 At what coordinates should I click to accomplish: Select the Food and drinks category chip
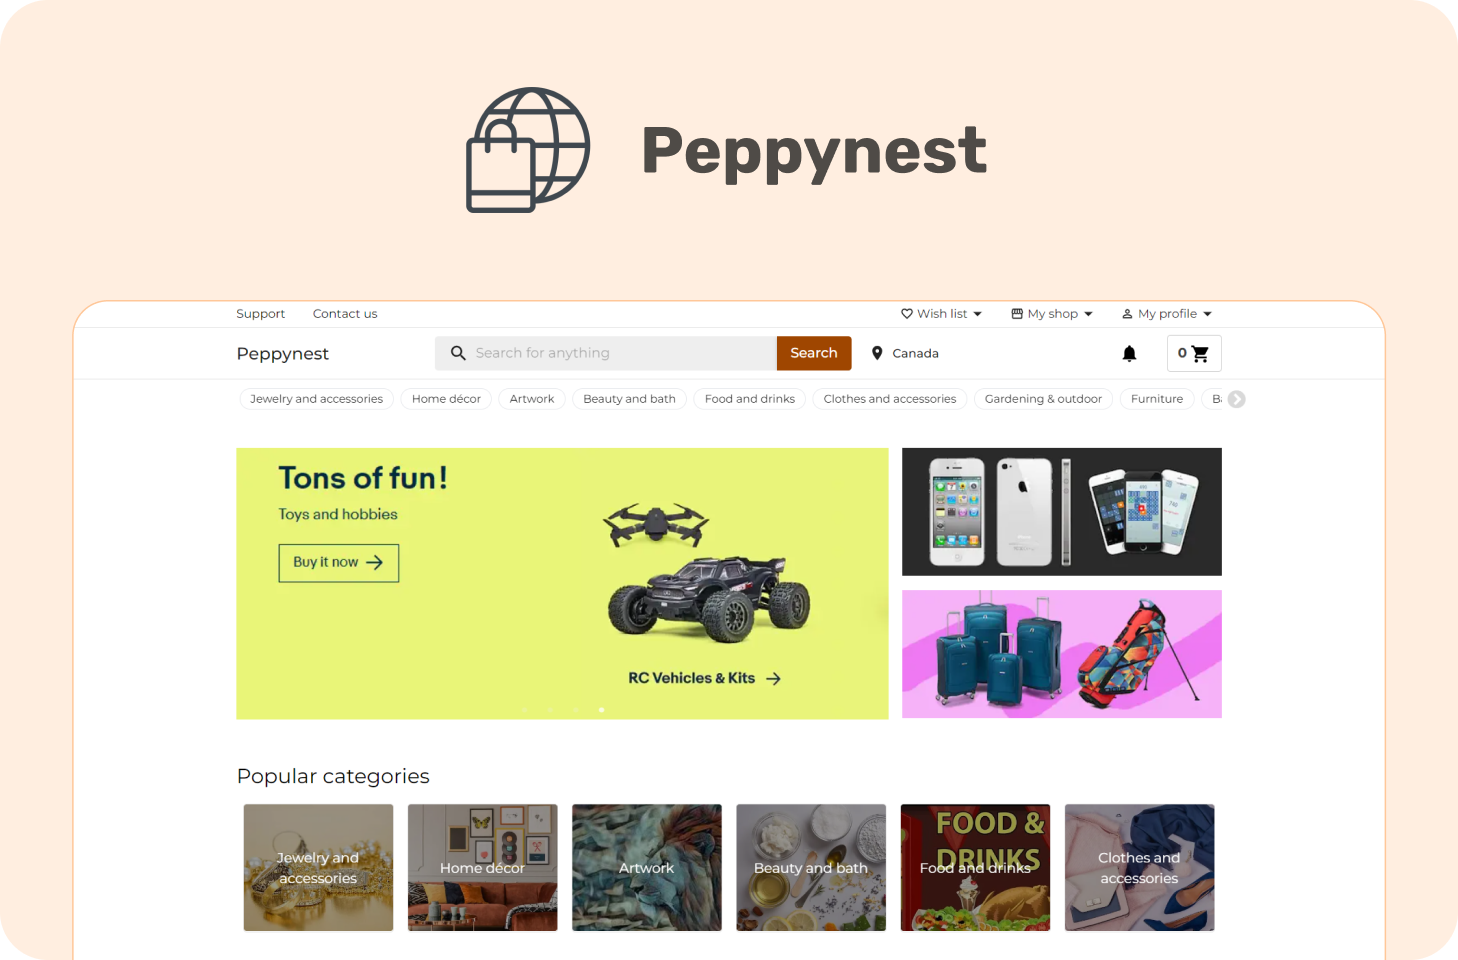[750, 399]
